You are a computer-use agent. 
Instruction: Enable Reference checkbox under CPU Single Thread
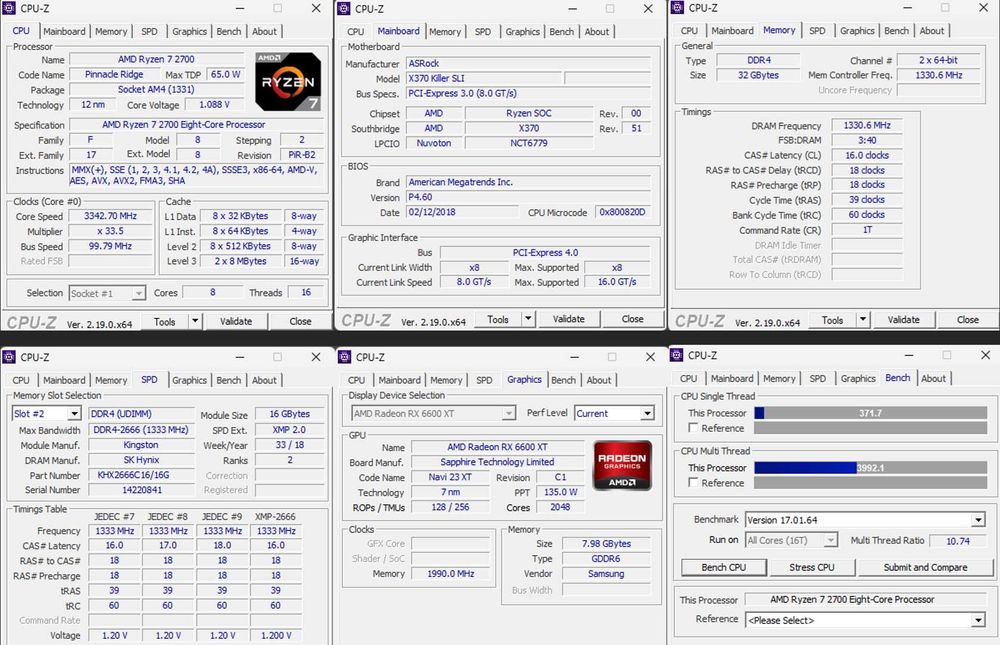pyautogui.click(x=694, y=428)
